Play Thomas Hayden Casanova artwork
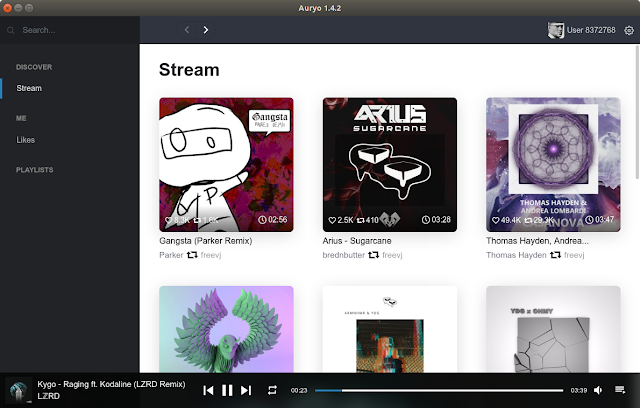This screenshot has width=640, height=408. 553,164
